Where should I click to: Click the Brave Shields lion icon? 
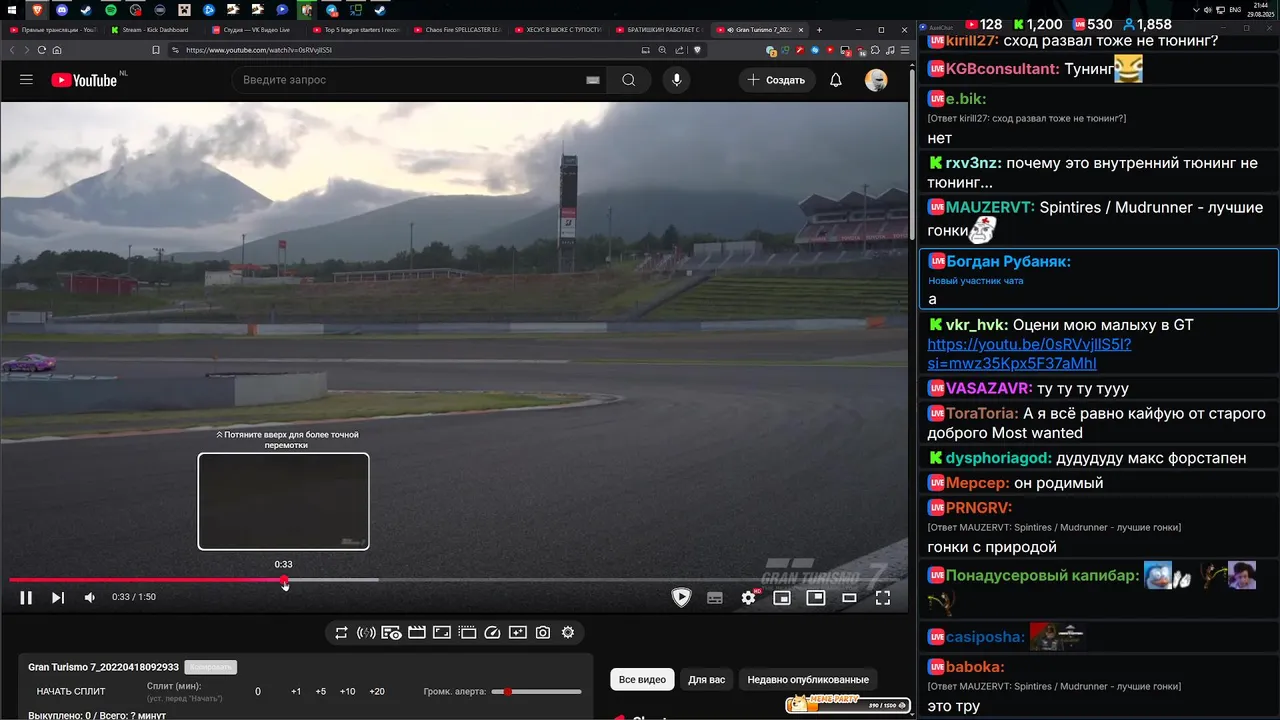697,50
